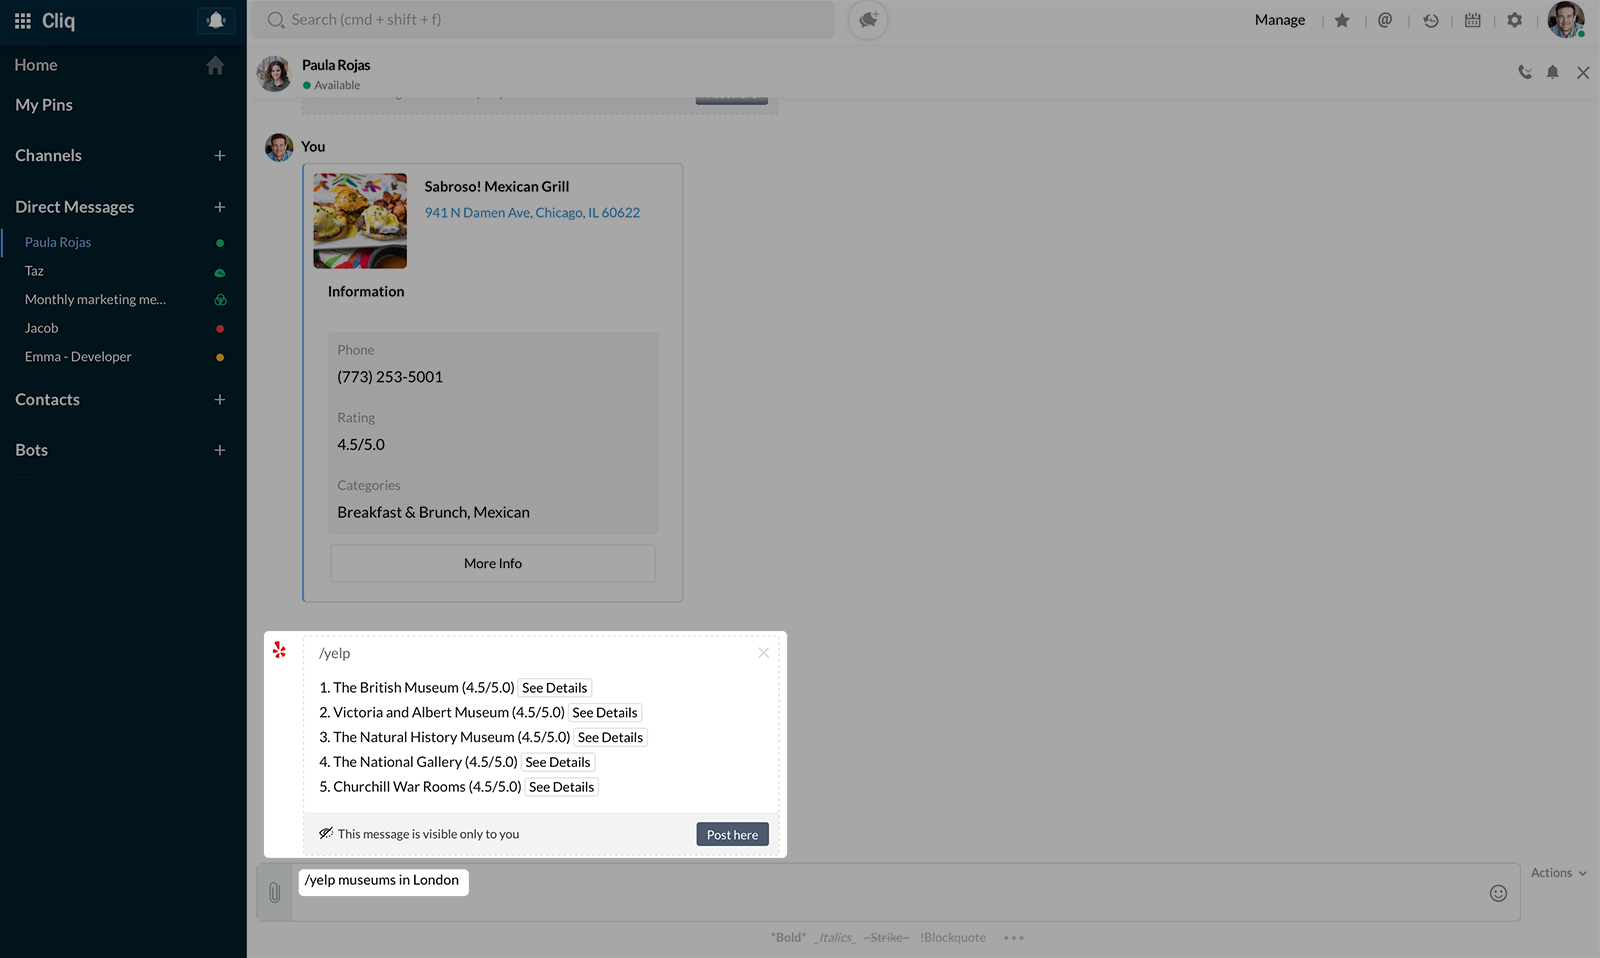Image resolution: width=1600 pixels, height=958 pixels.
Task: Click the search magnifier icon
Action: click(x=276, y=20)
